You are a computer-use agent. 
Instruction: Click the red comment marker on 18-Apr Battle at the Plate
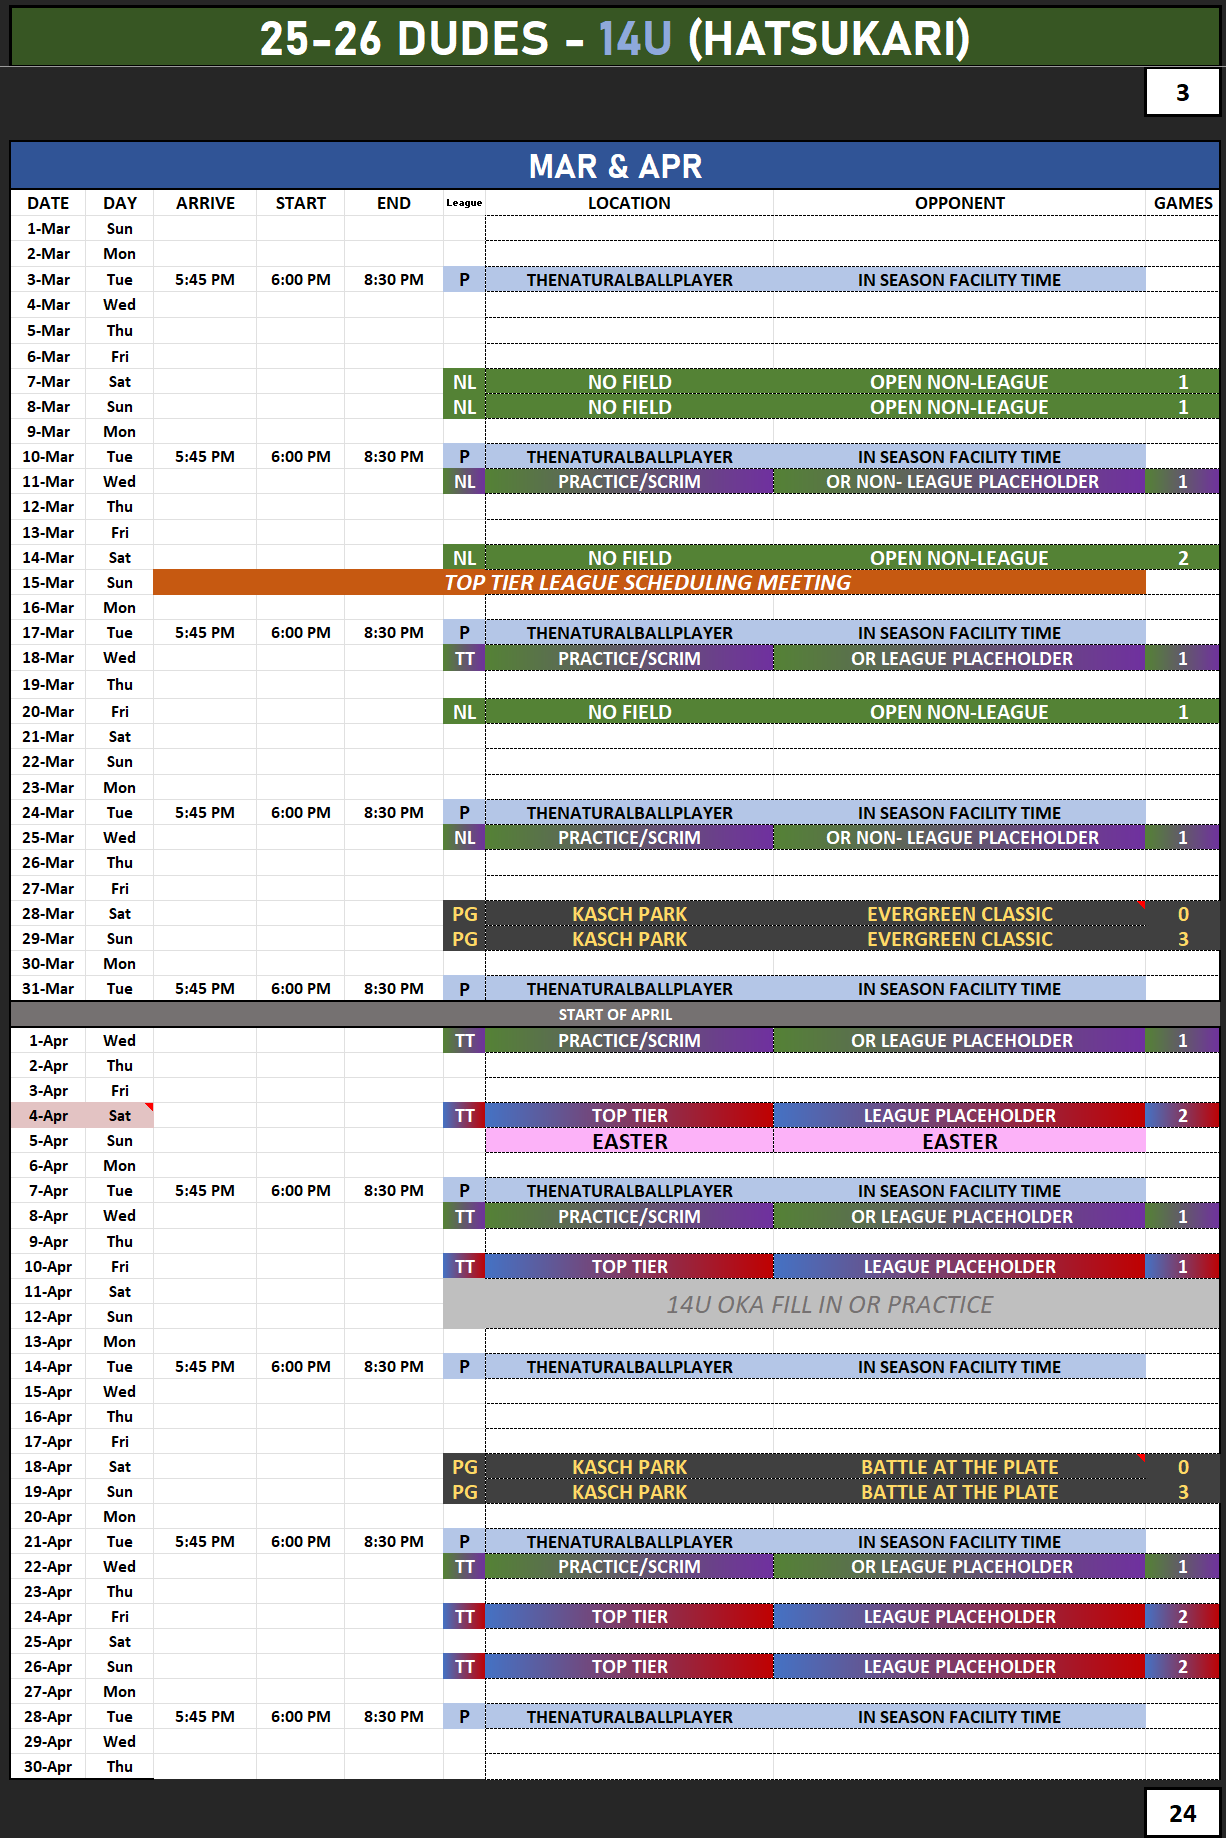1142,1458
